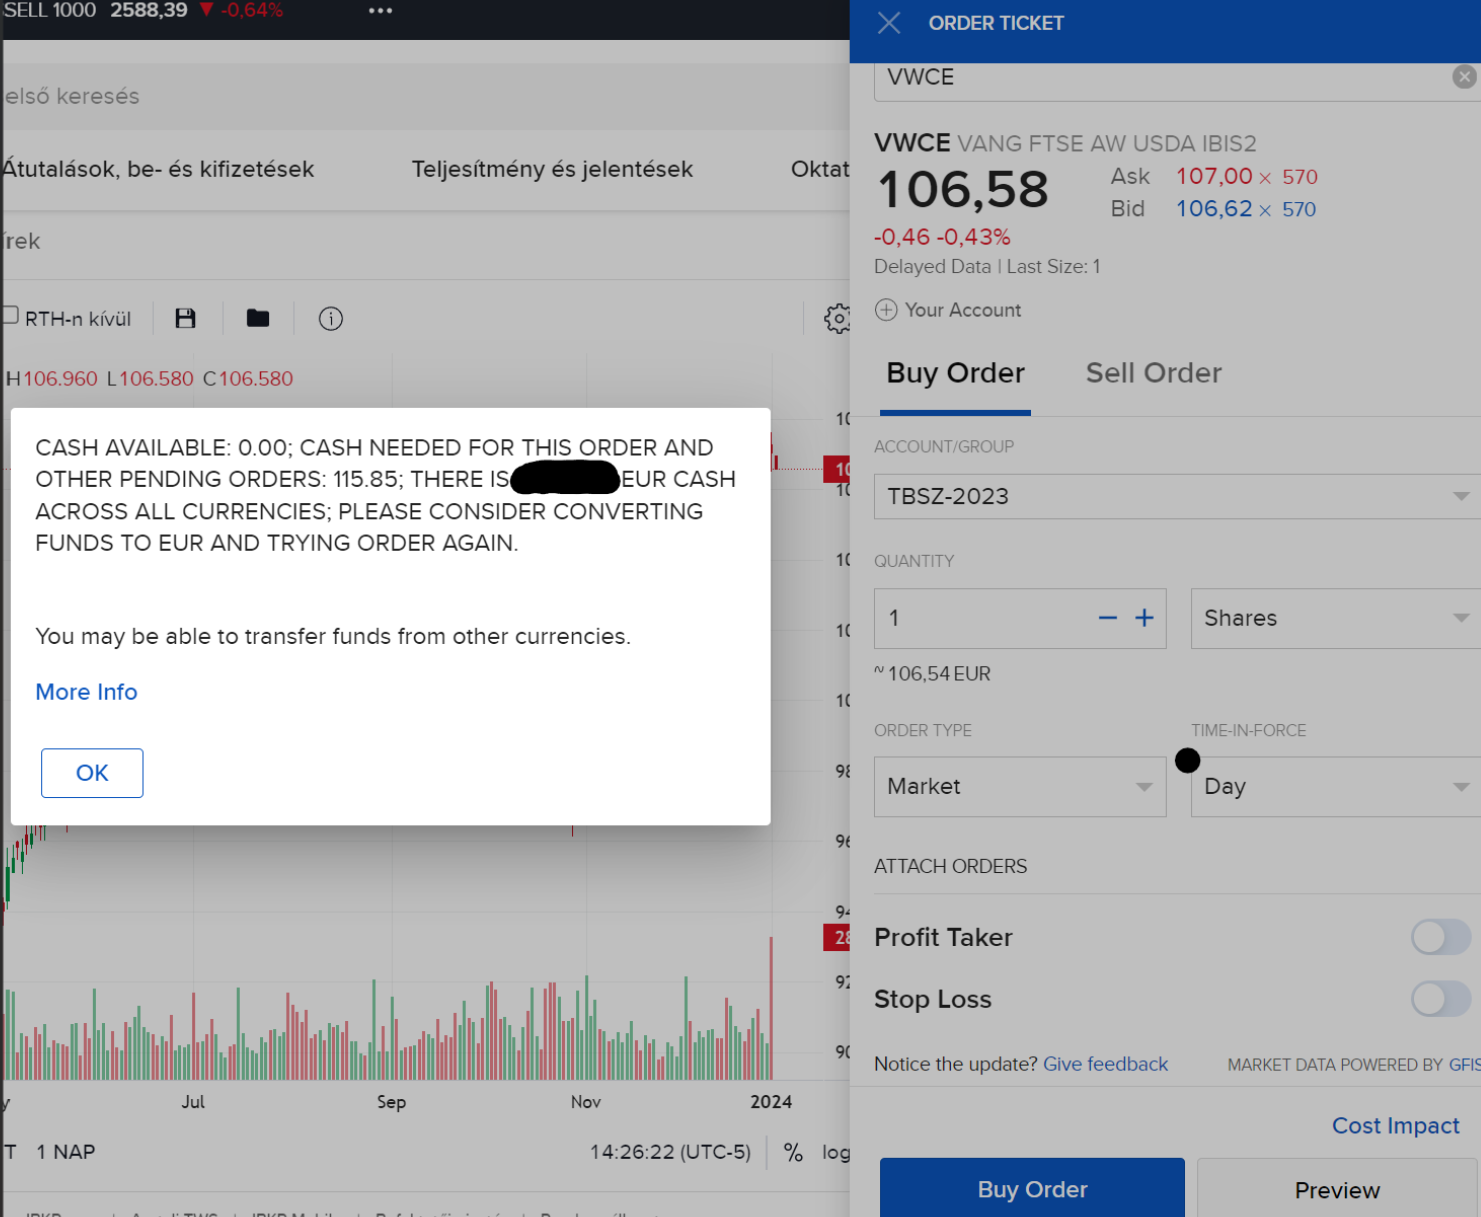Click the estimated cost 106,54 EUR
This screenshot has height=1217, width=1481.
(933, 674)
